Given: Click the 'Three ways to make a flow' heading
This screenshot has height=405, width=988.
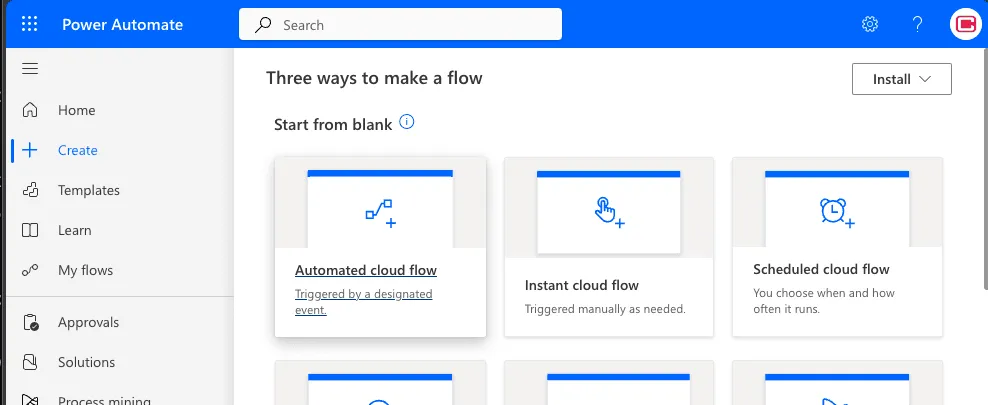Looking at the screenshot, I should point(374,78).
